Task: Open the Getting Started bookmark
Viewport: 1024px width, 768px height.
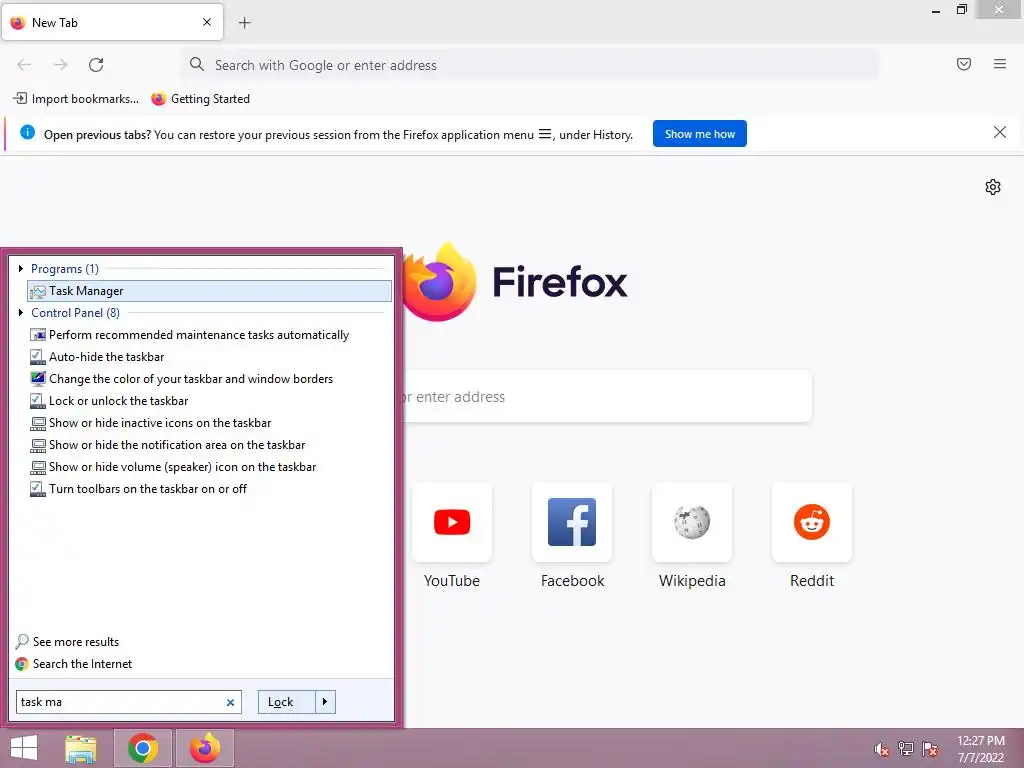Action: pyautogui.click(x=200, y=99)
